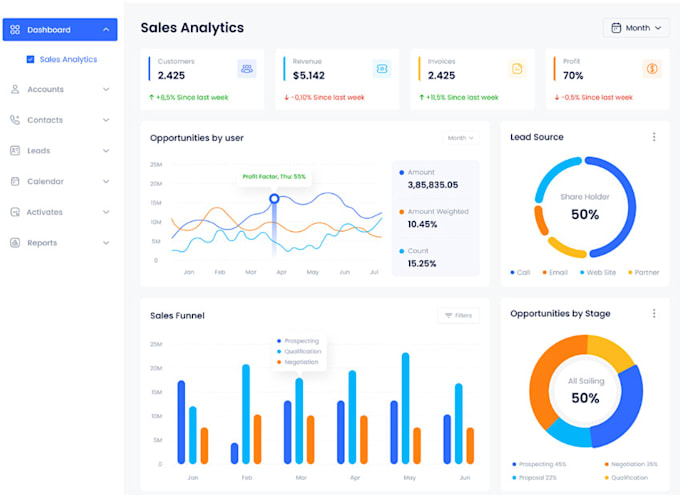Click the filter icon in Sales Funnel

(x=449, y=315)
